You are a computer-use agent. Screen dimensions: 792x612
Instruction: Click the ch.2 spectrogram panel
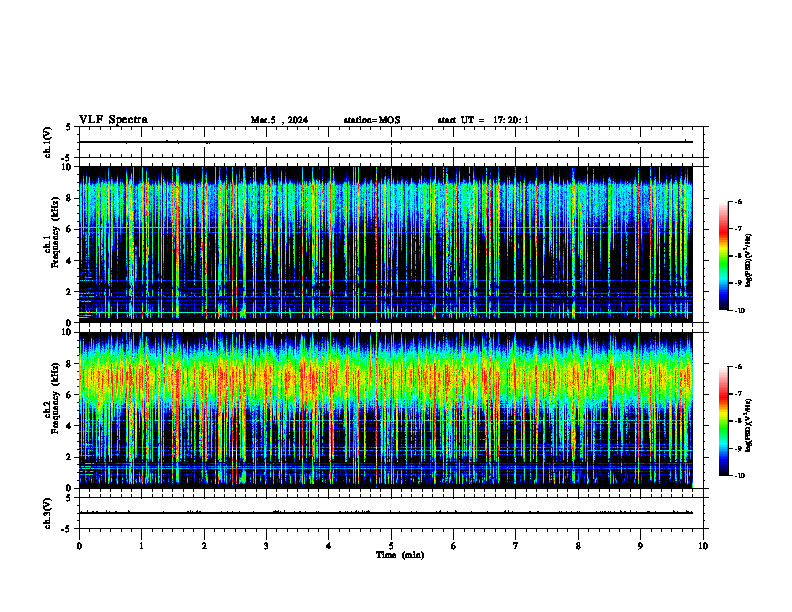click(x=386, y=410)
